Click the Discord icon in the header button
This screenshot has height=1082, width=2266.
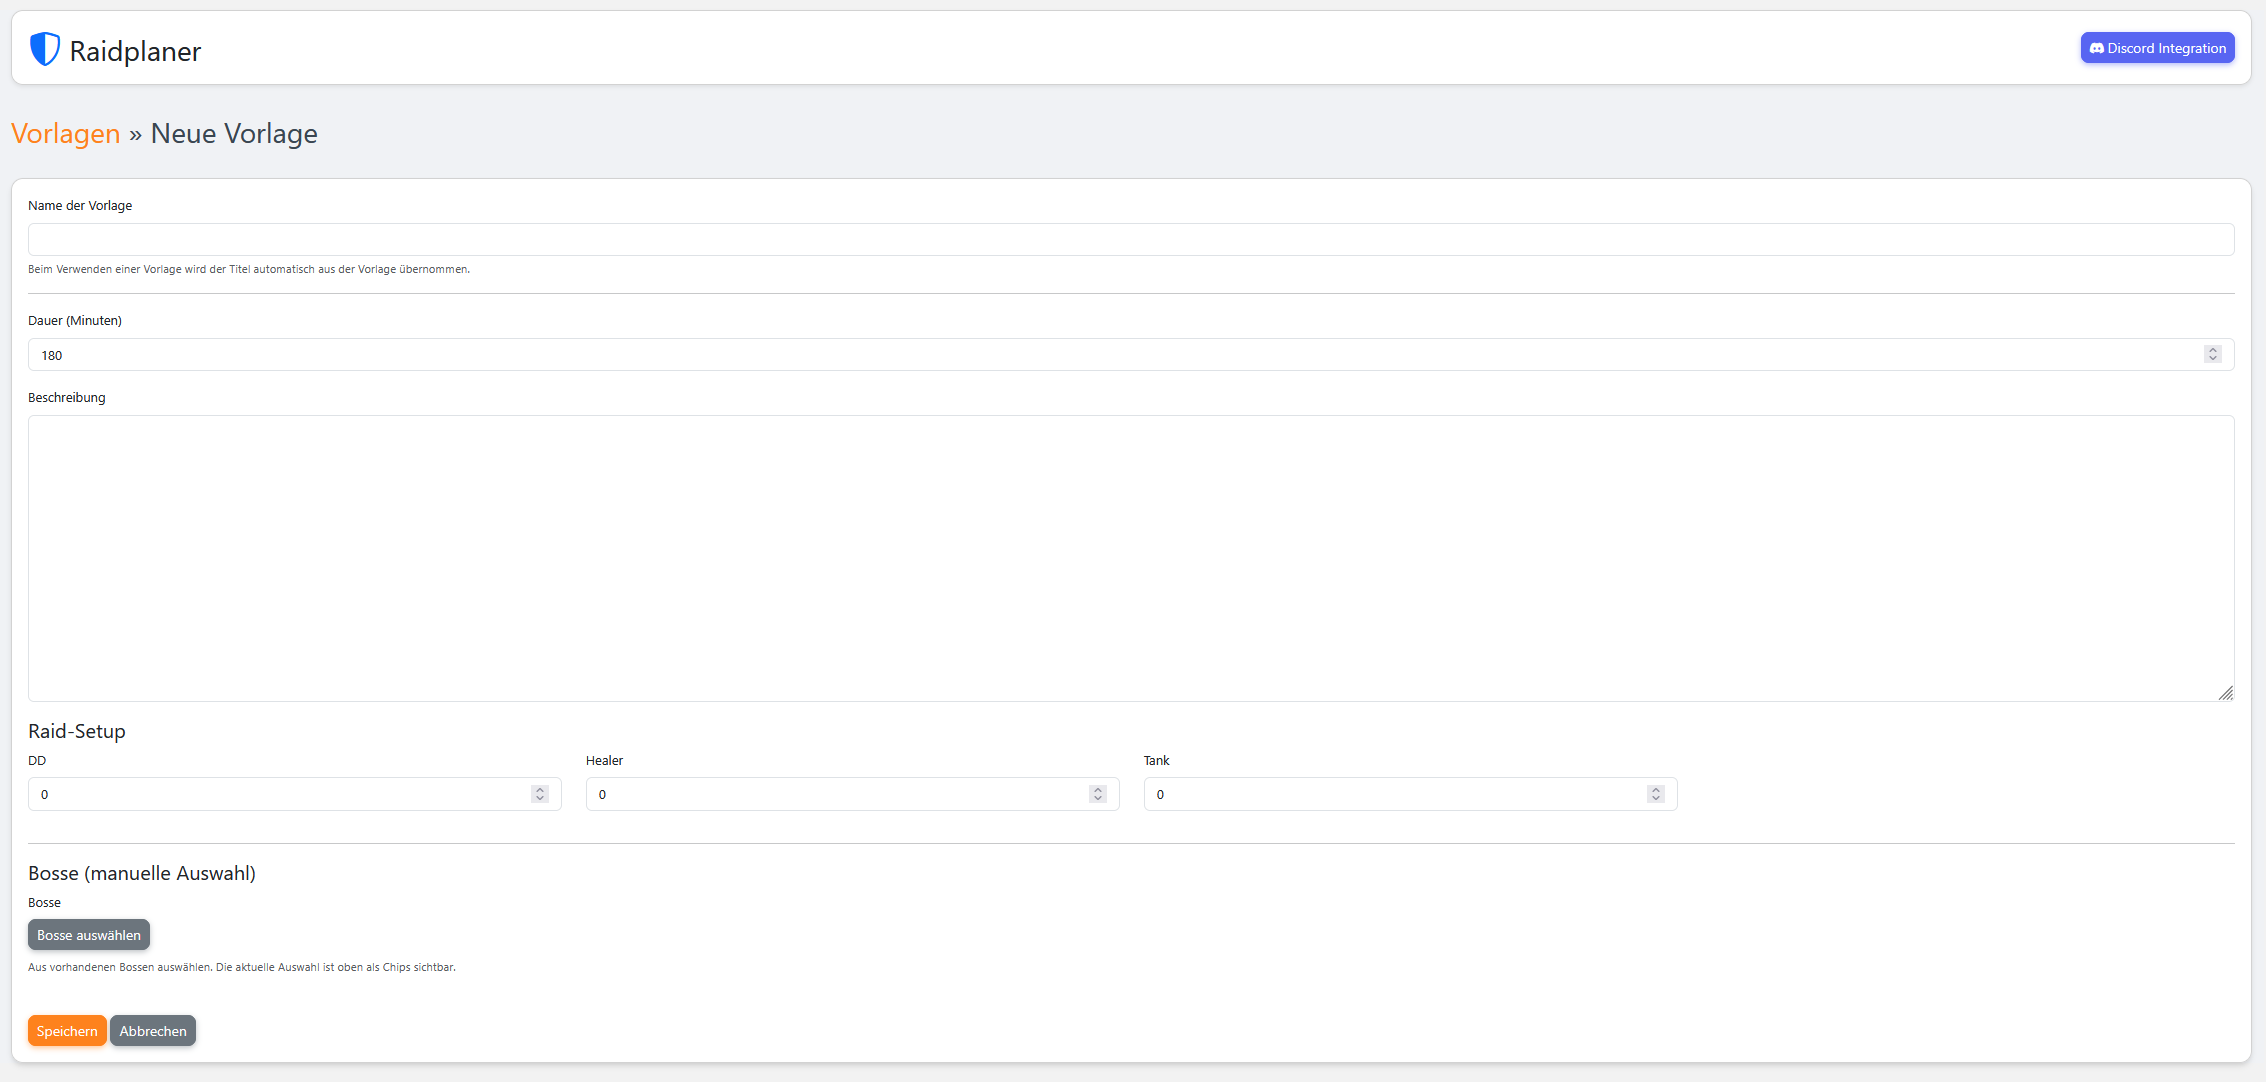2096,47
